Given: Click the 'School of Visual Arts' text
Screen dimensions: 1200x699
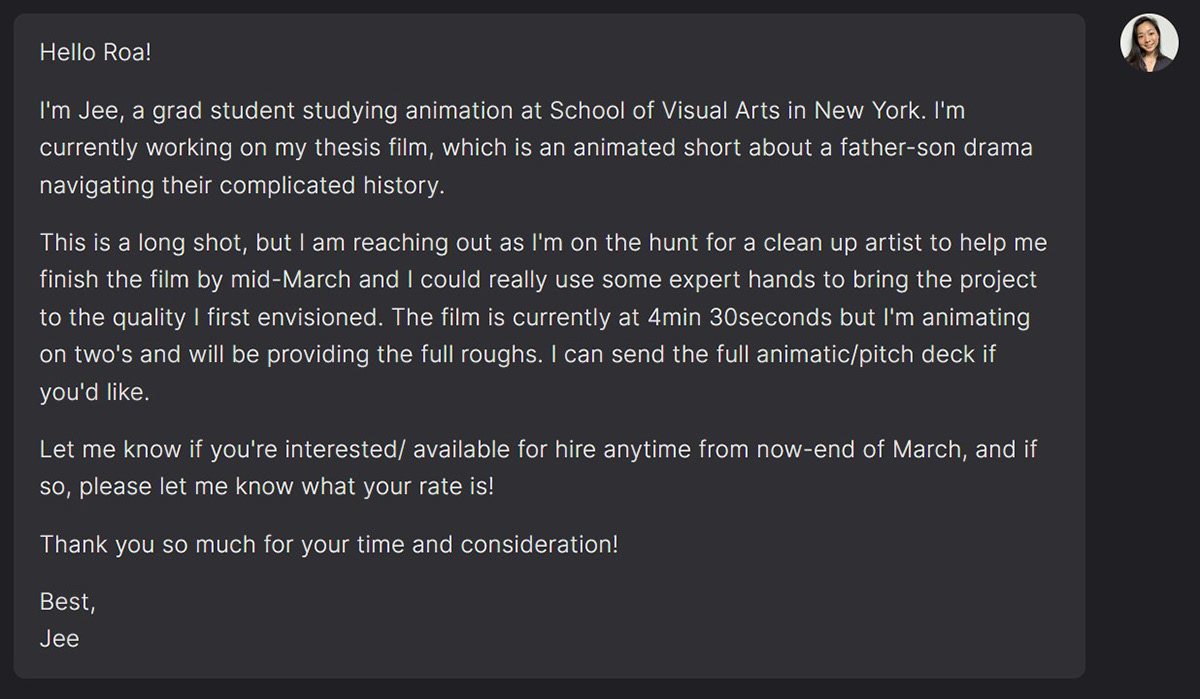Looking at the screenshot, I should [663, 110].
